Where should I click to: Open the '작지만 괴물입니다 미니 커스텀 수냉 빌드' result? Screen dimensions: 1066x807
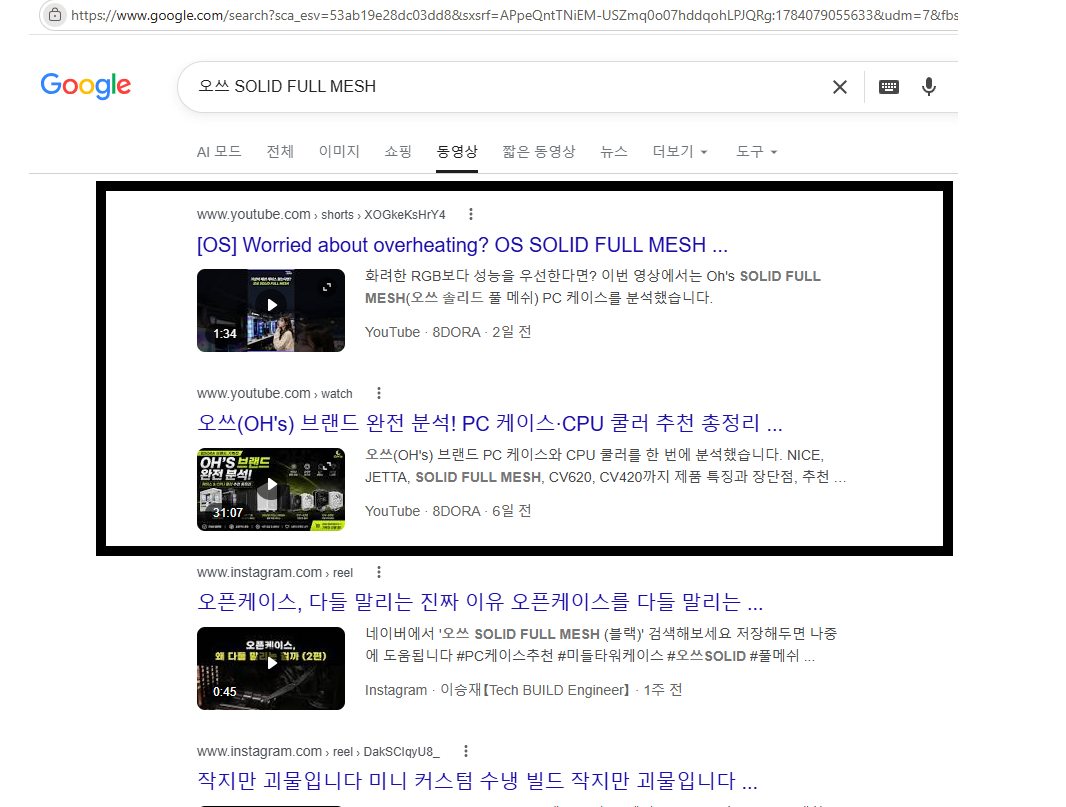477,781
